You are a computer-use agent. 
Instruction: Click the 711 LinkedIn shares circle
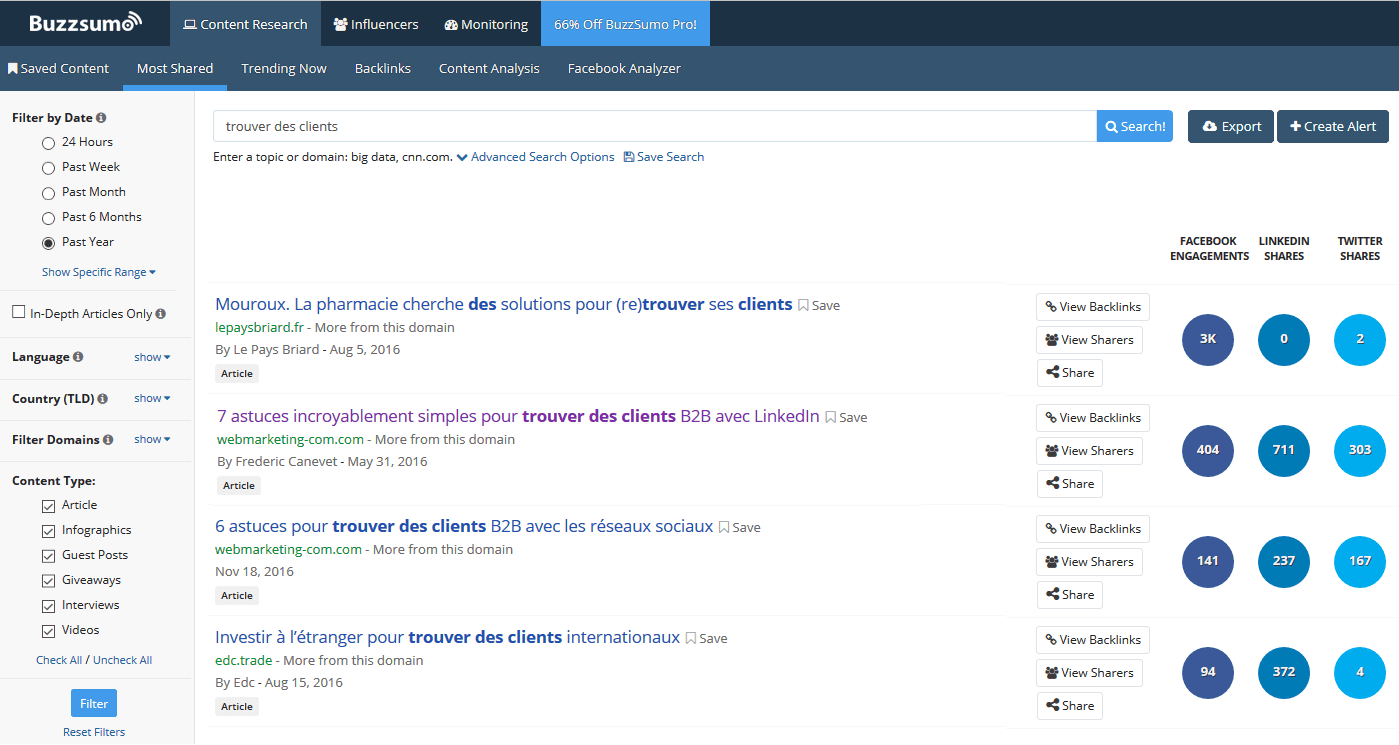1284,450
